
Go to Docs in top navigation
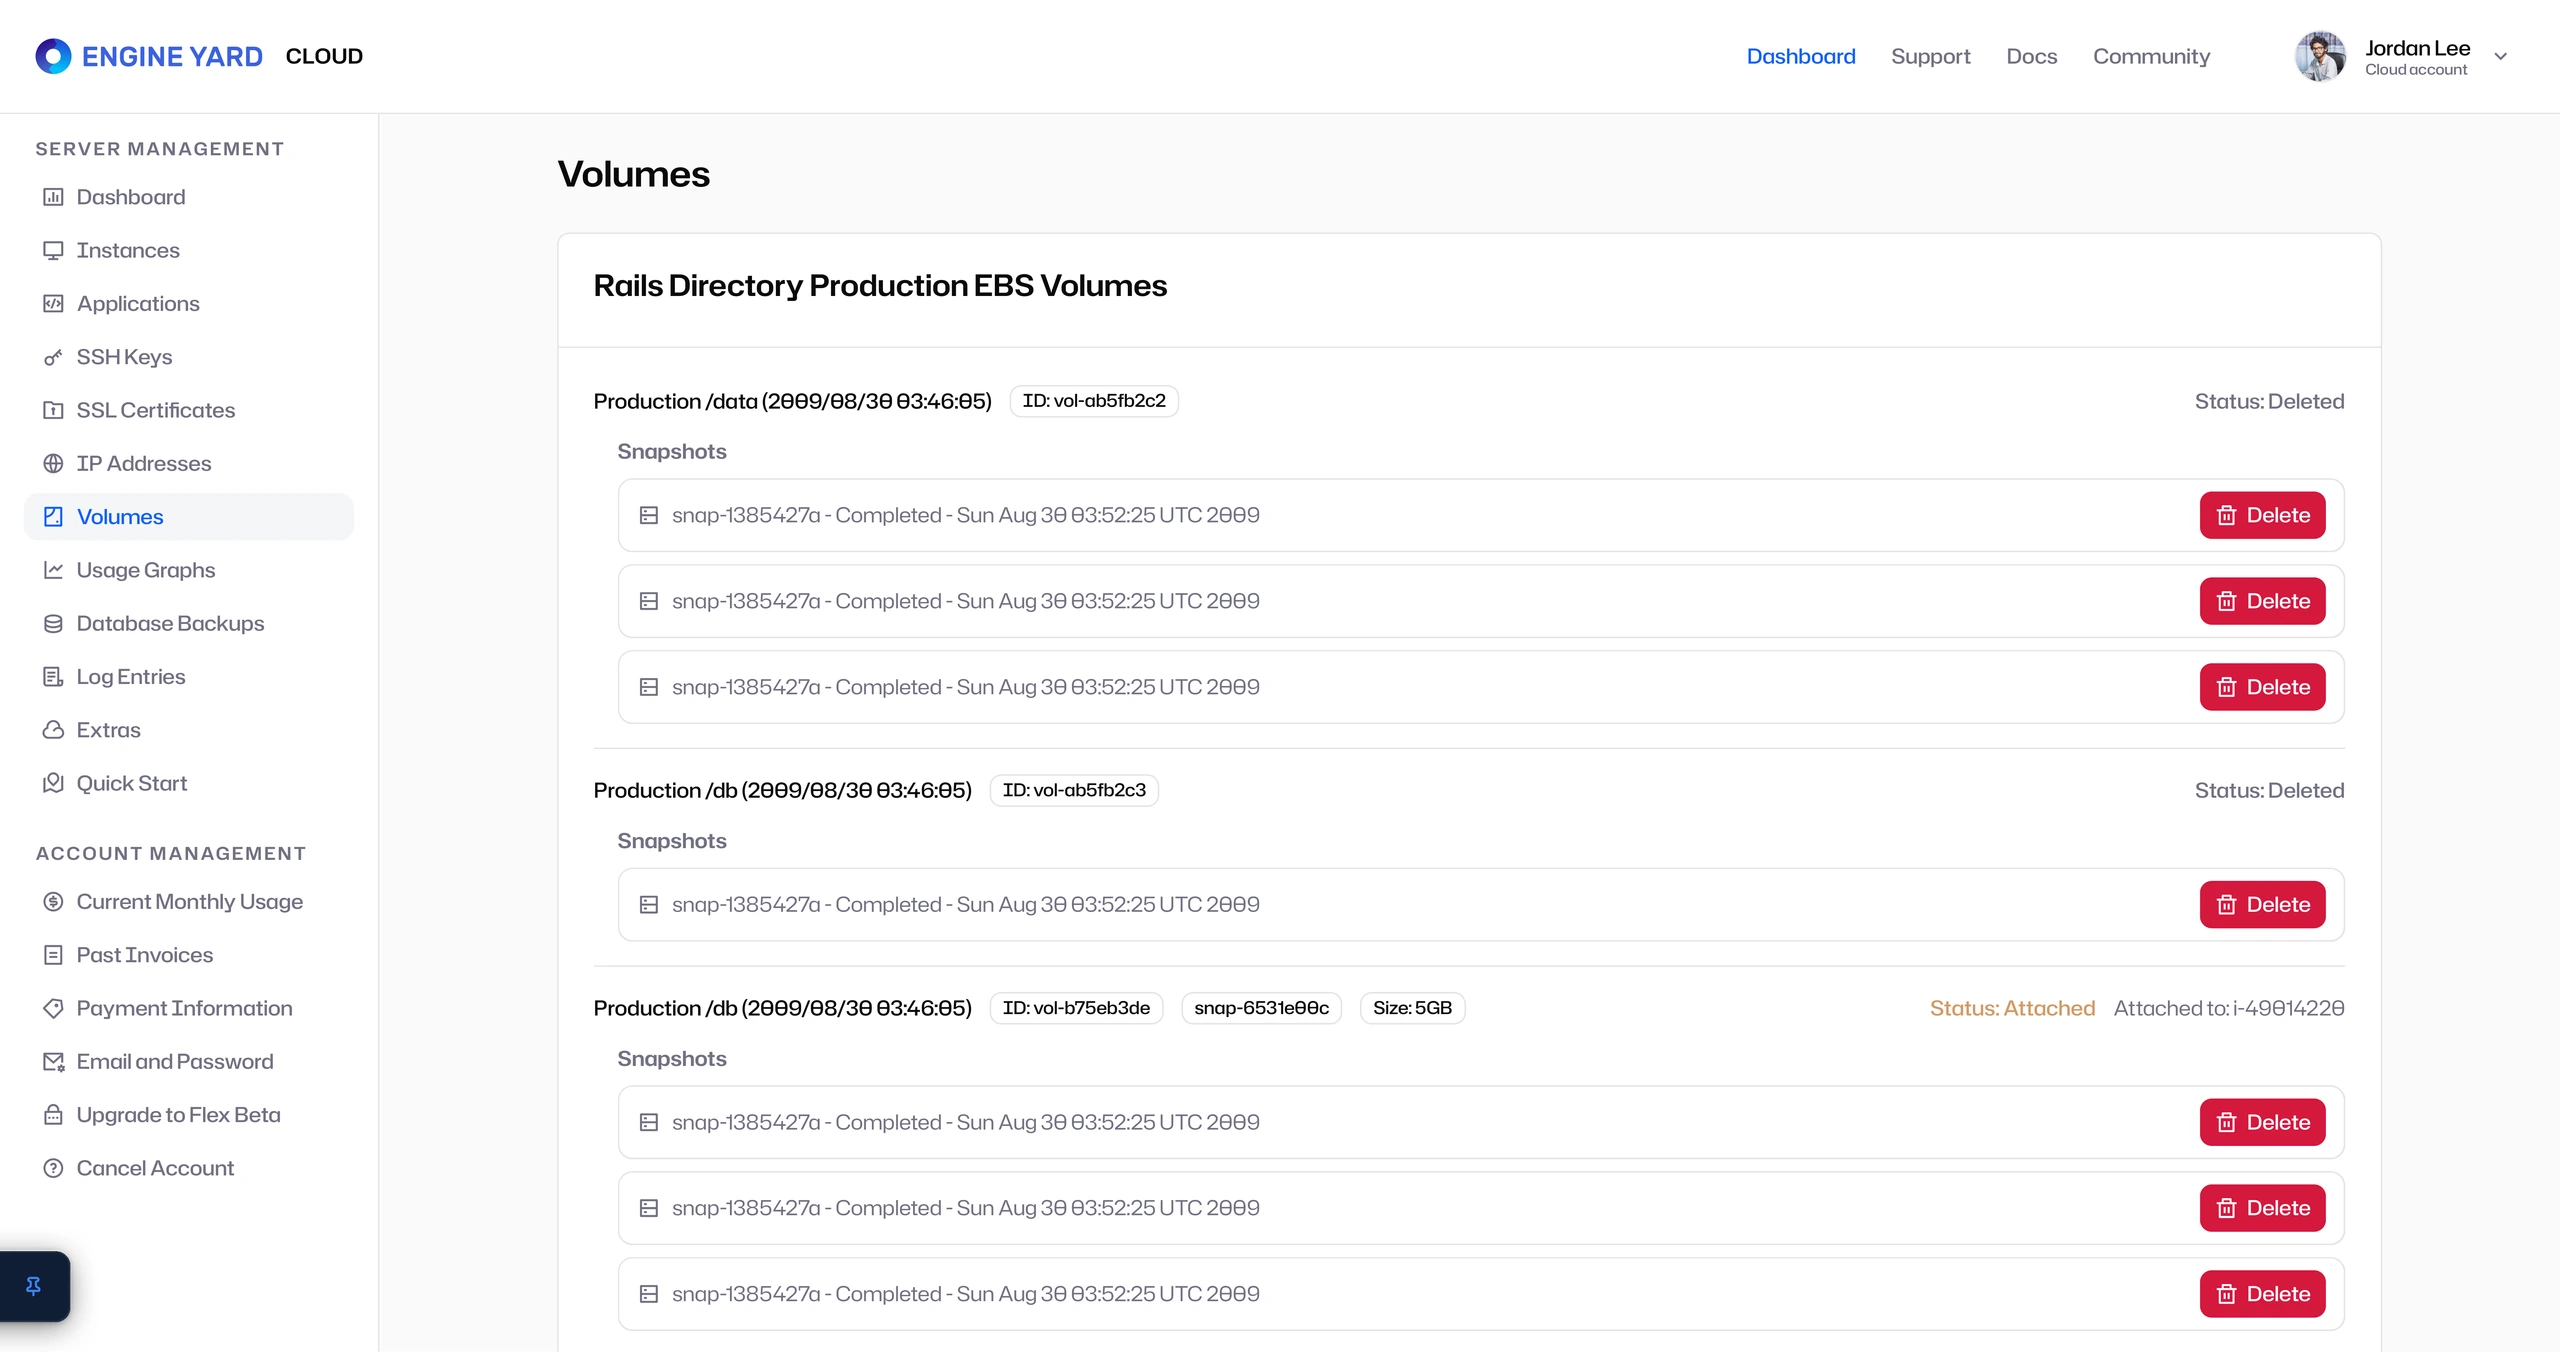[x=2031, y=57]
